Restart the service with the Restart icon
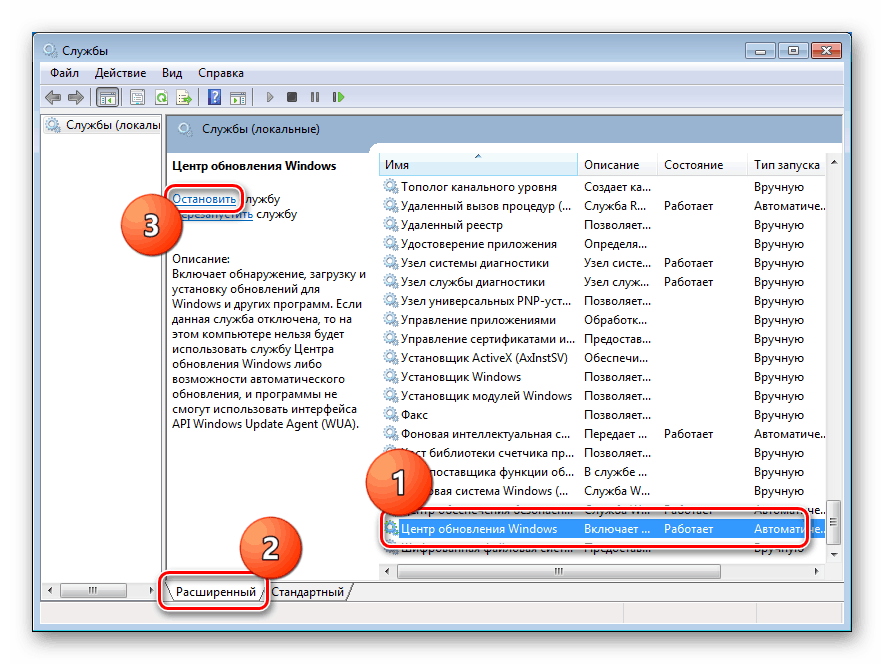Viewport: 884px width, 664px height. point(338,98)
